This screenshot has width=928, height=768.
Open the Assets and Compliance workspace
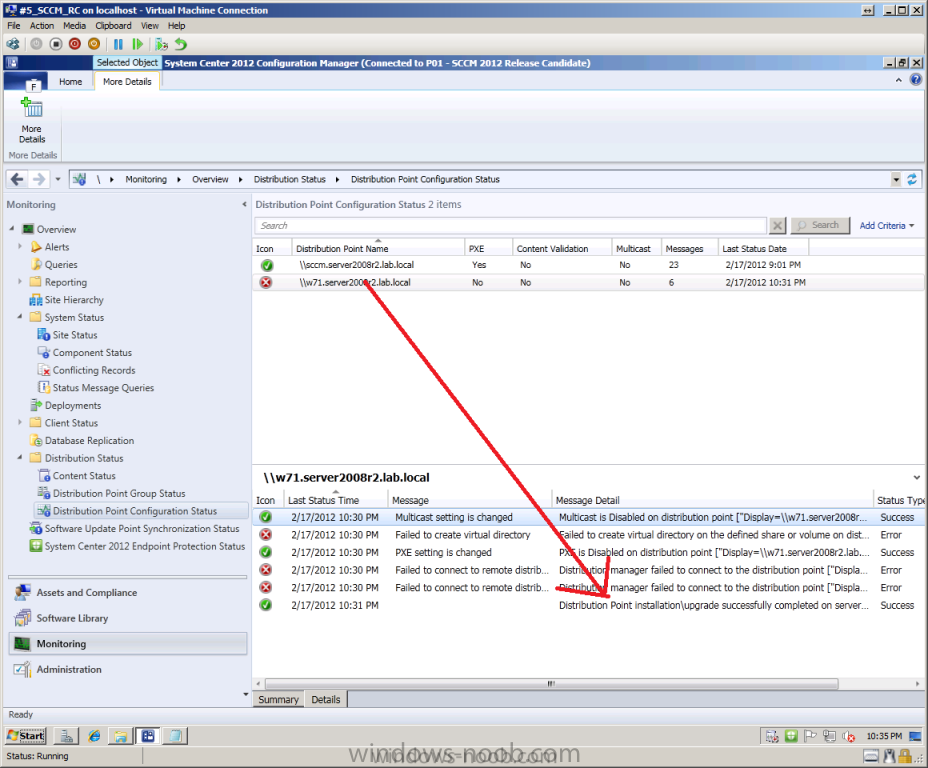[128, 593]
